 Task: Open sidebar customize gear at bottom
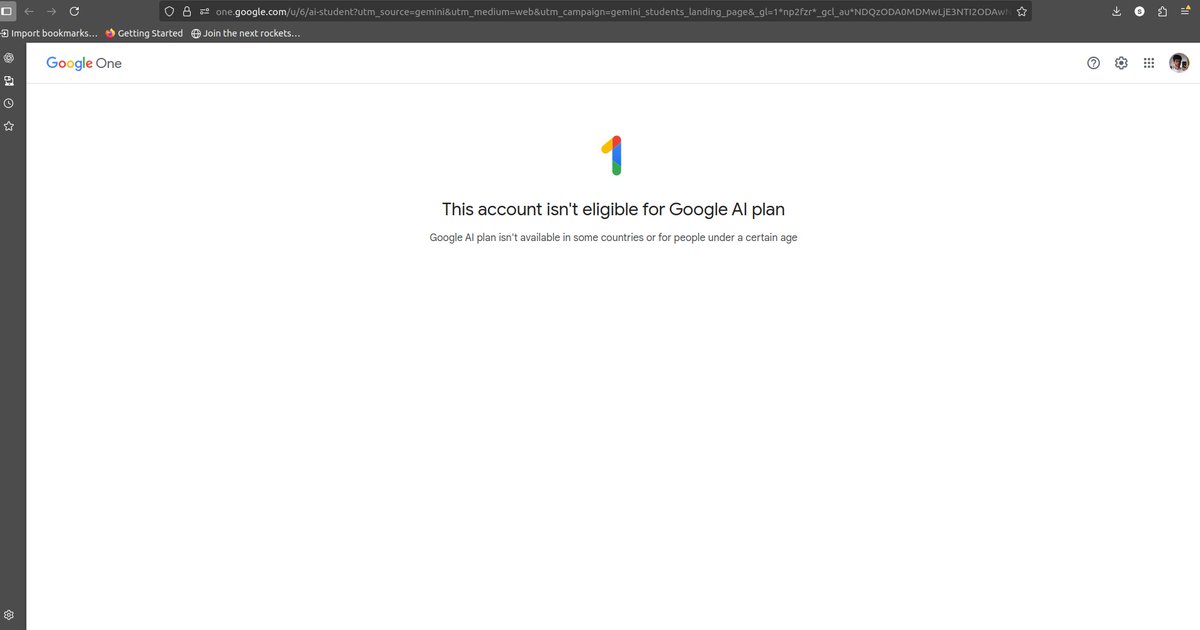pyautogui.click(x=9, y=614)
